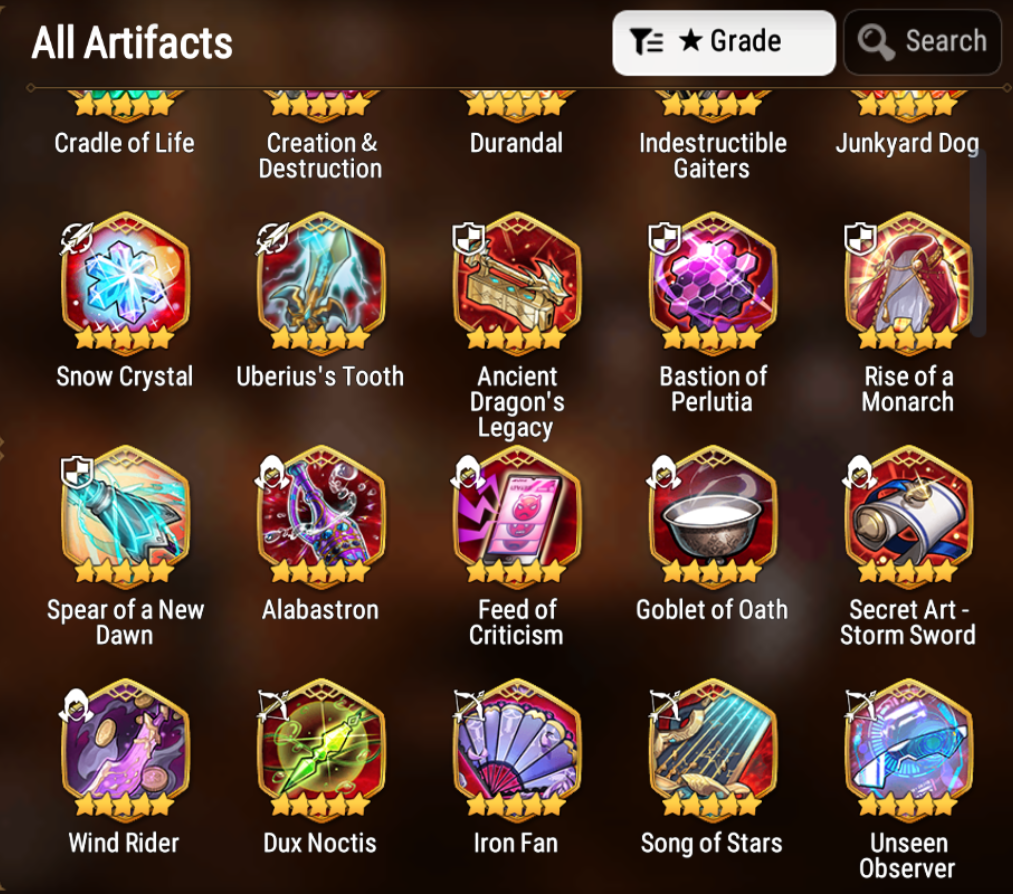This screenshot has height=894, width=1013.
Task: Select the Durandal artifact label
Action: (x=516, y=143)
